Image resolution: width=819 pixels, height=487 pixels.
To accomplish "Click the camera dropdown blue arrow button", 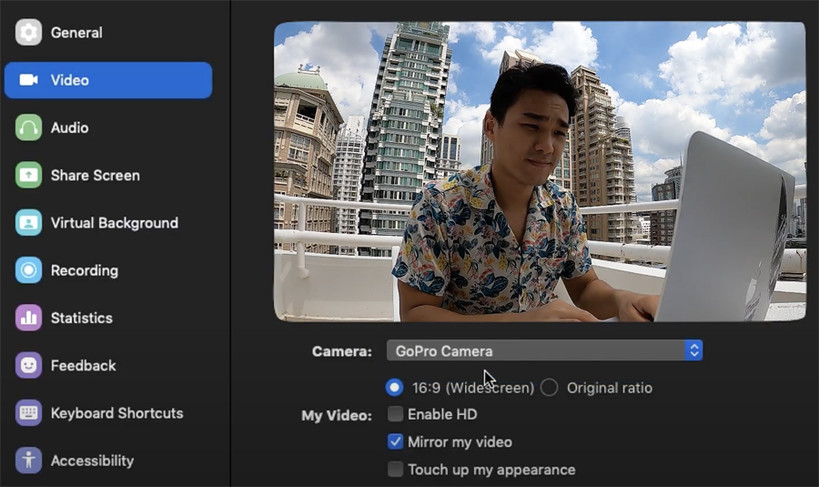I will (x=693, y=351).
